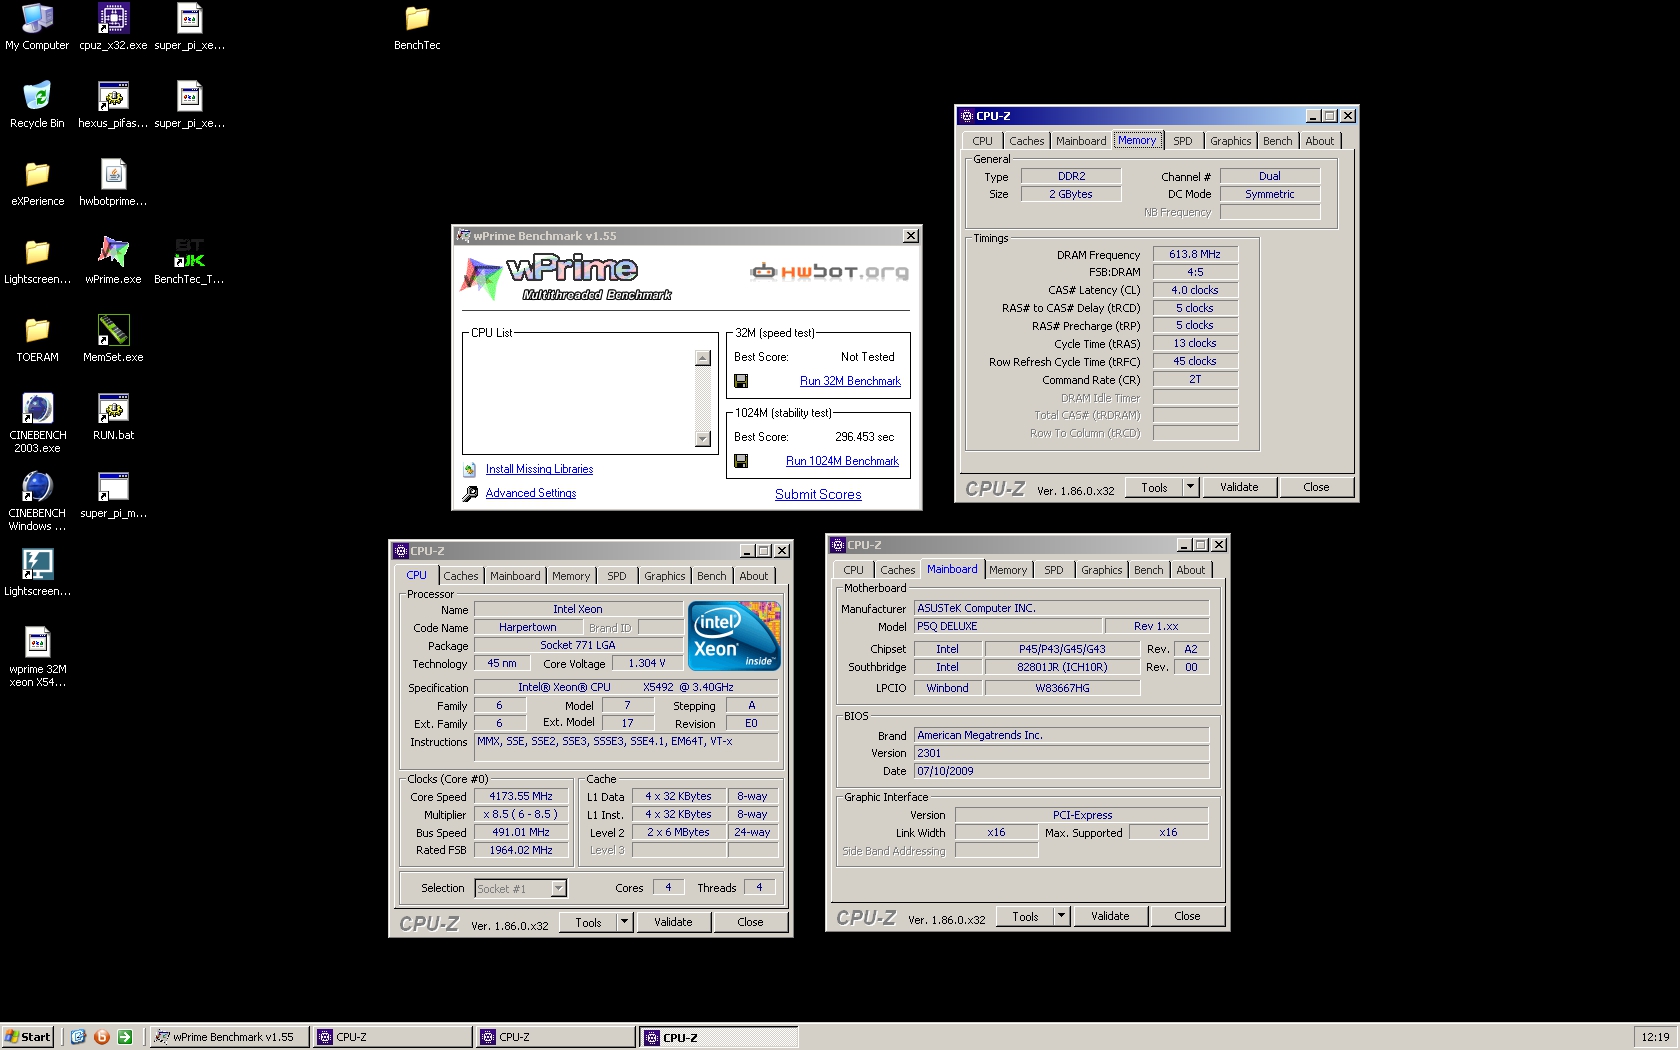Launch the MemSet.exe desktop icon
1680x1050 pixels.
[113, 339]
